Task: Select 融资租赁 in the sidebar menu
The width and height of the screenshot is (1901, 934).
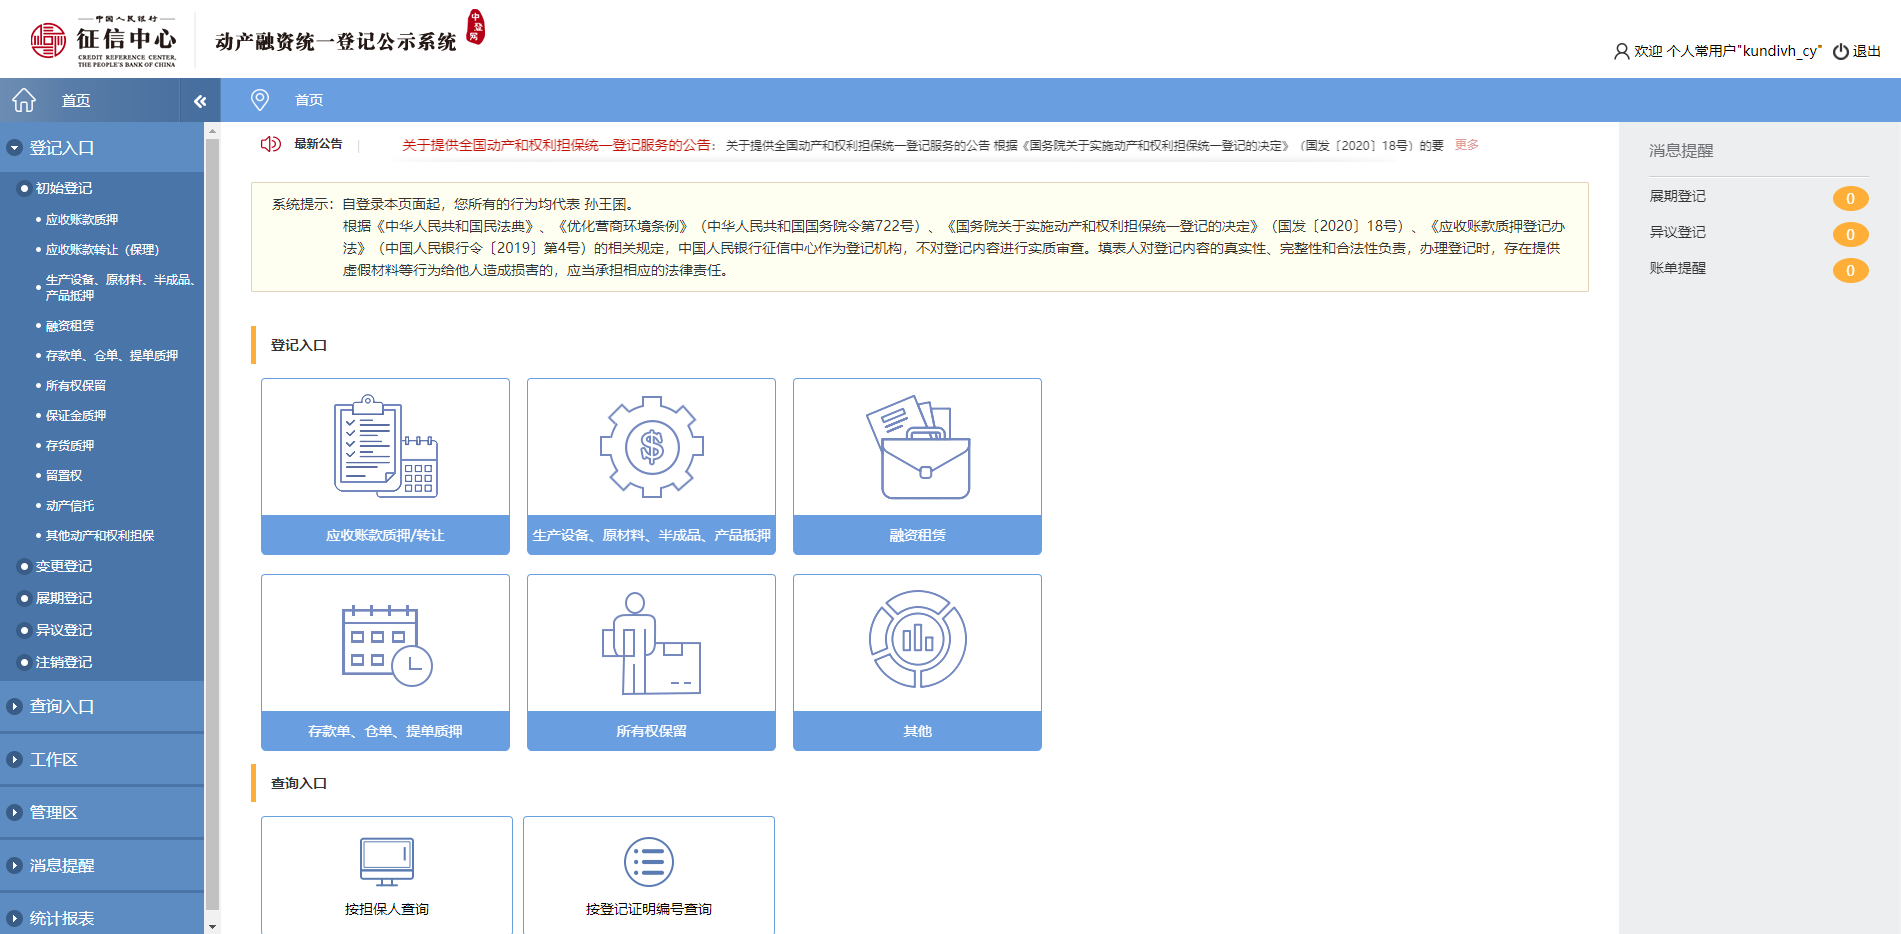Action: coord(70,326)
